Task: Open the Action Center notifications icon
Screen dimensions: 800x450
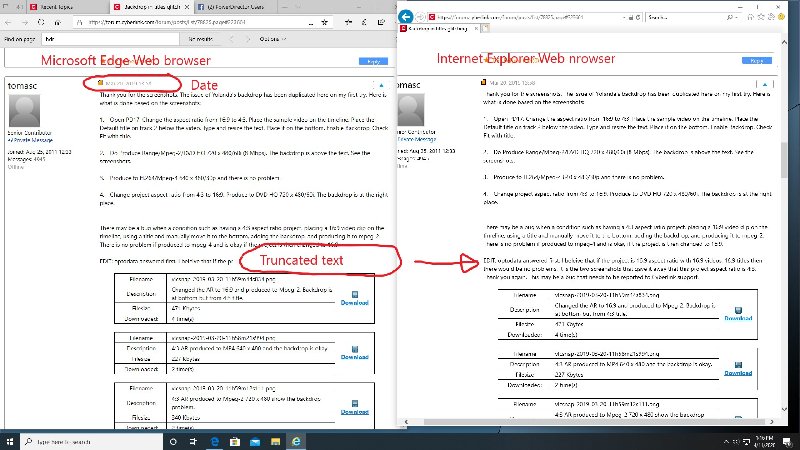Action: (787, 442)
